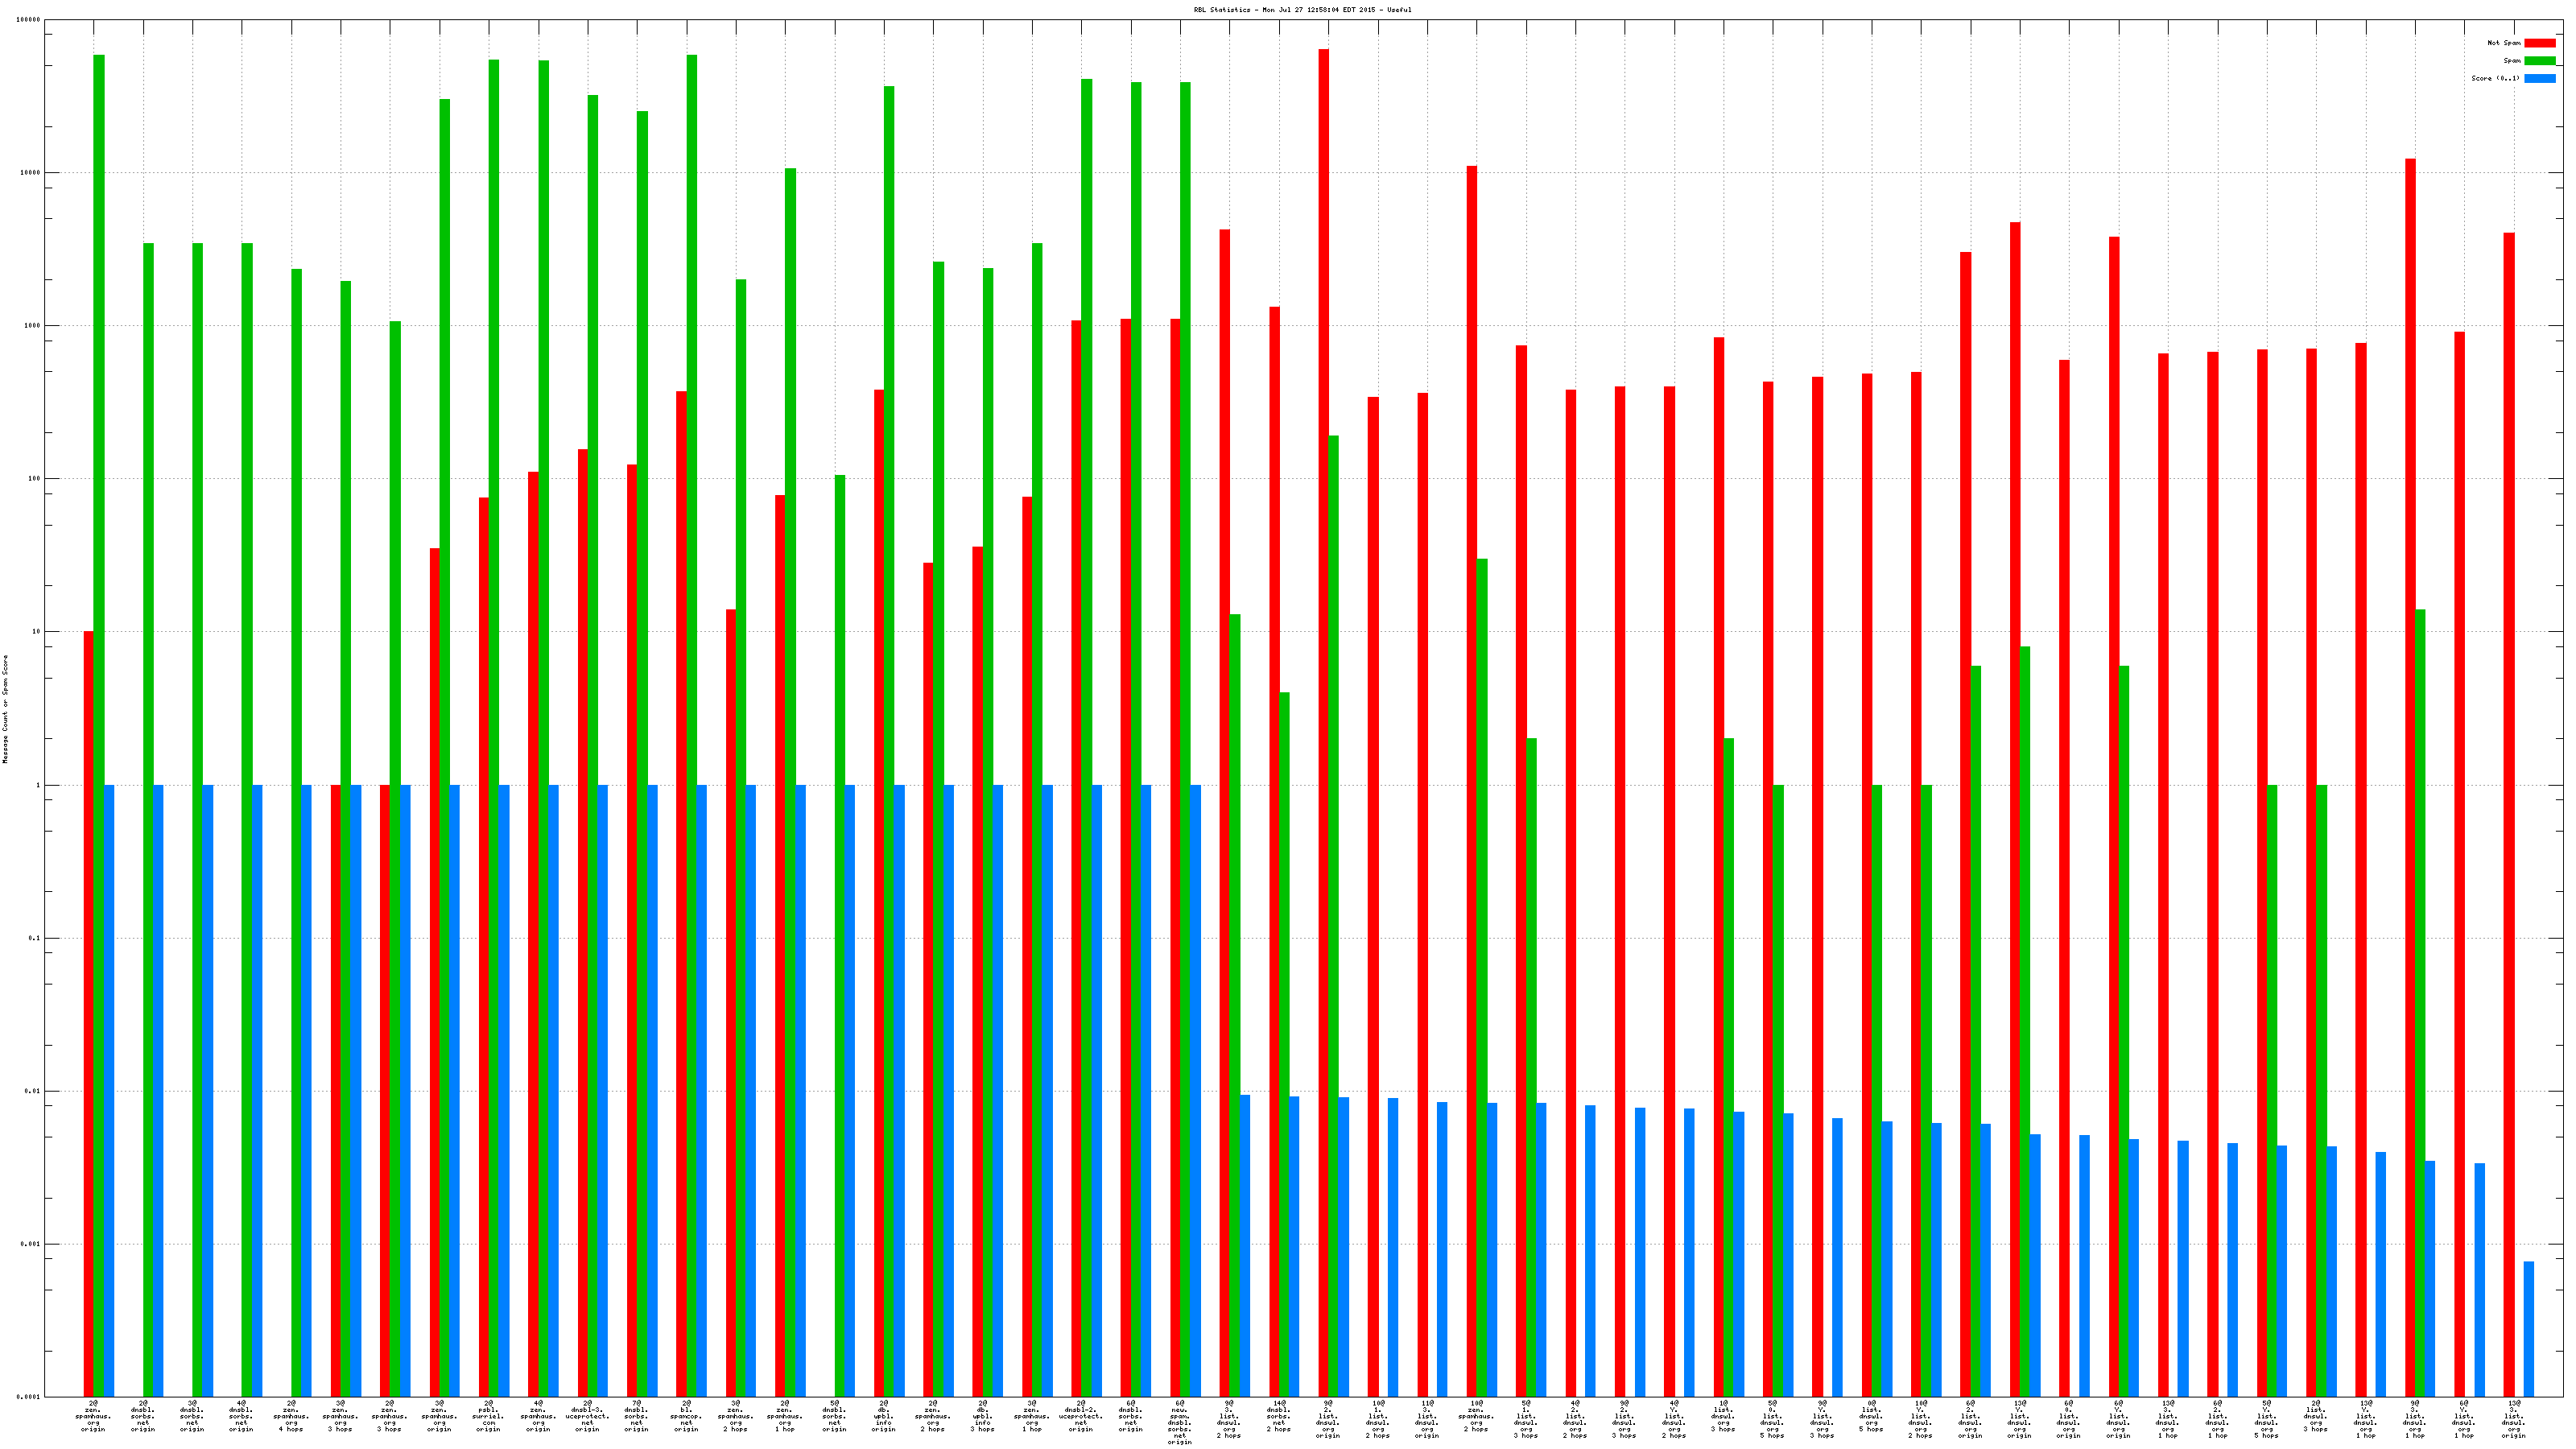Click the new.spam.dnsbl.sorbs.net origin axis label
The height and width of the screenshot is (1449, 2576).
(1180, 1422)
